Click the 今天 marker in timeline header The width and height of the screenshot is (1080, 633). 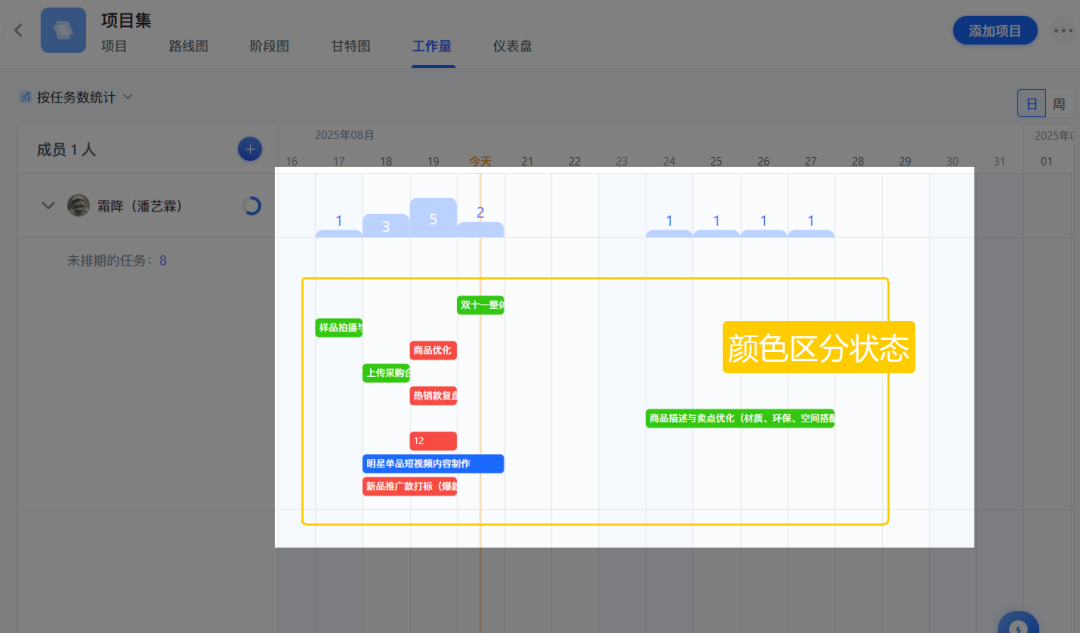[x=480, y=161]
